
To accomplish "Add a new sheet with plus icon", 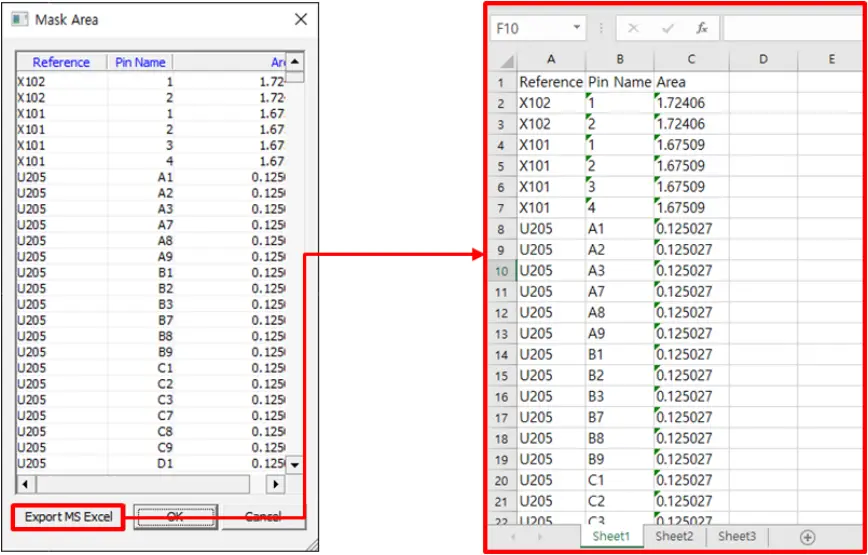I will tap(808, 536).
